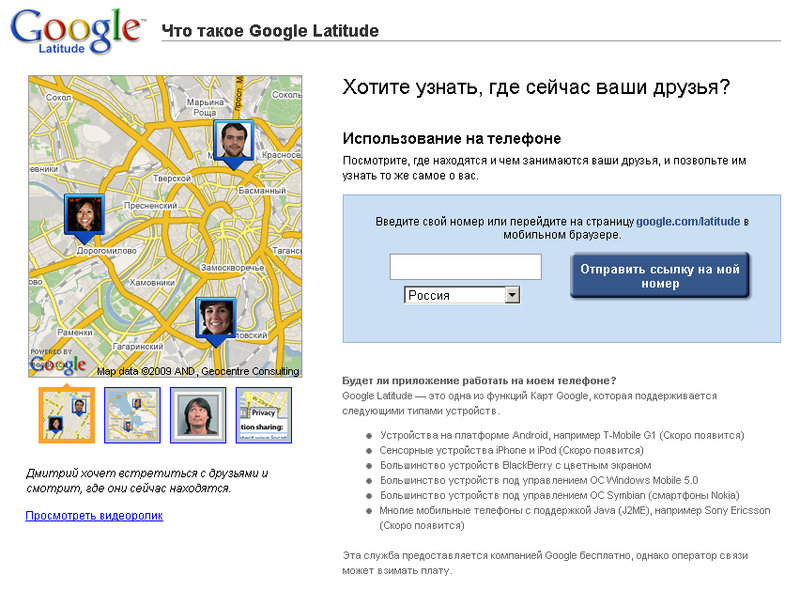Screen dimensions: 800x590
Task: Click the Java J2ME Sony Ericsson list item
Action: point(574,518)
